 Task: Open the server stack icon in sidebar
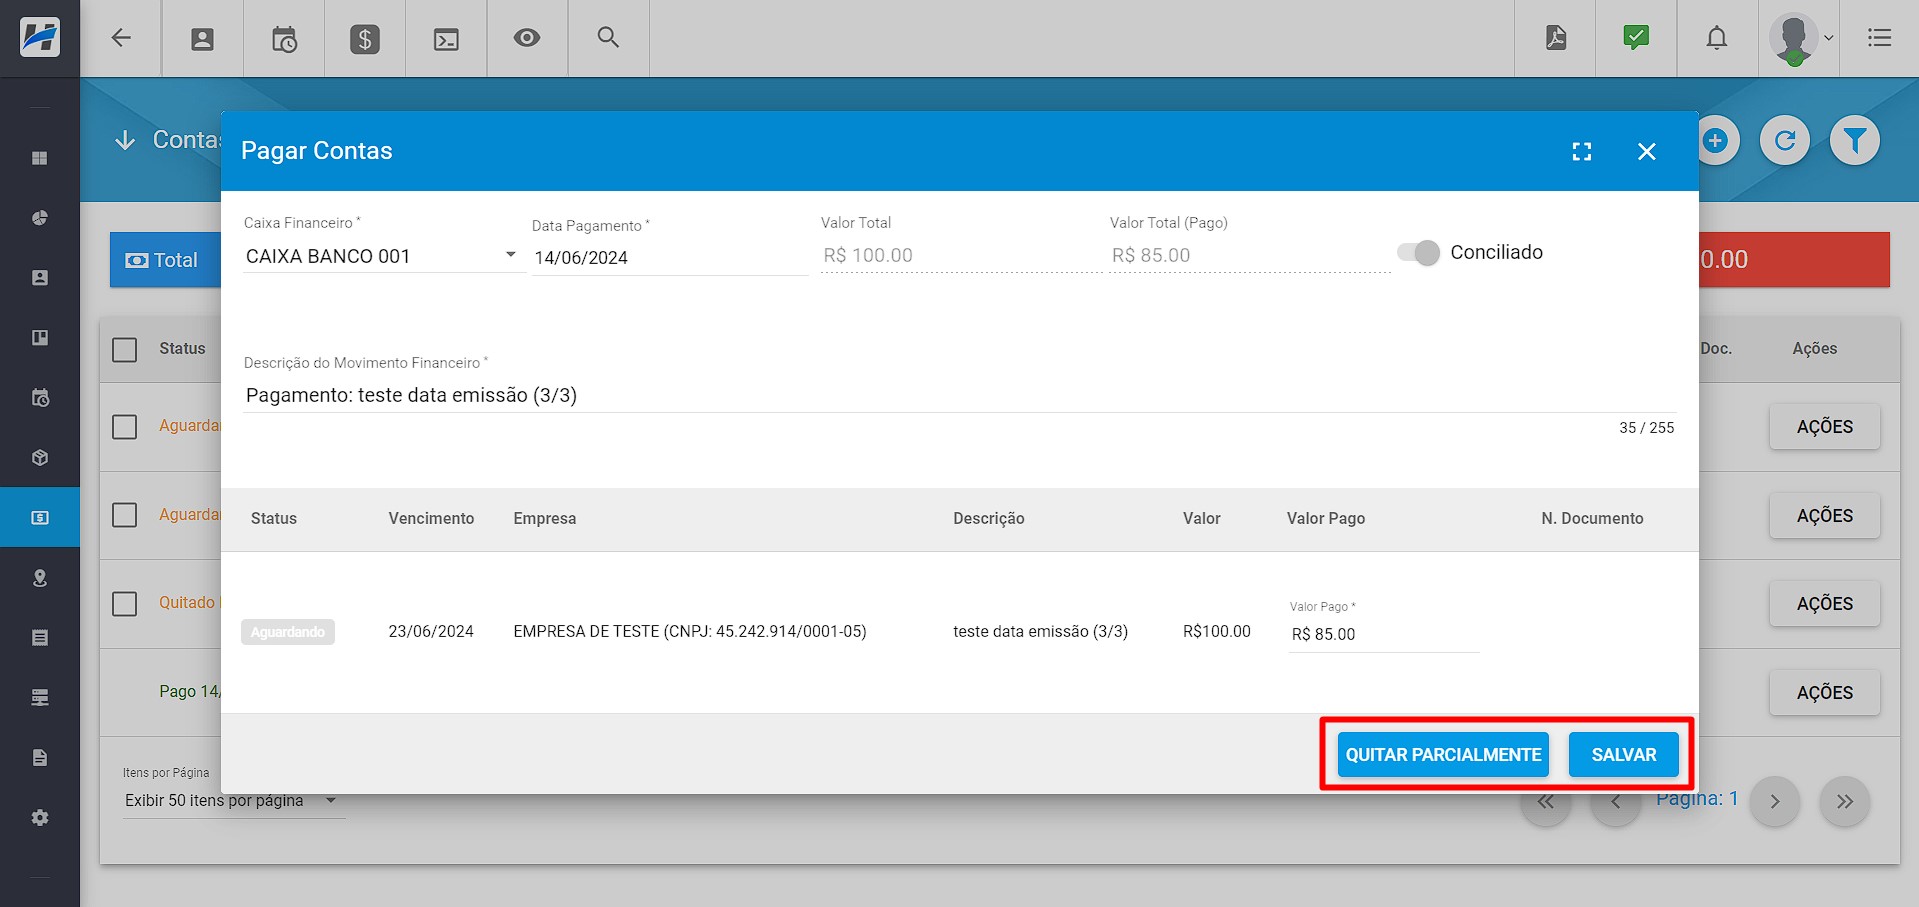point(40,698)
